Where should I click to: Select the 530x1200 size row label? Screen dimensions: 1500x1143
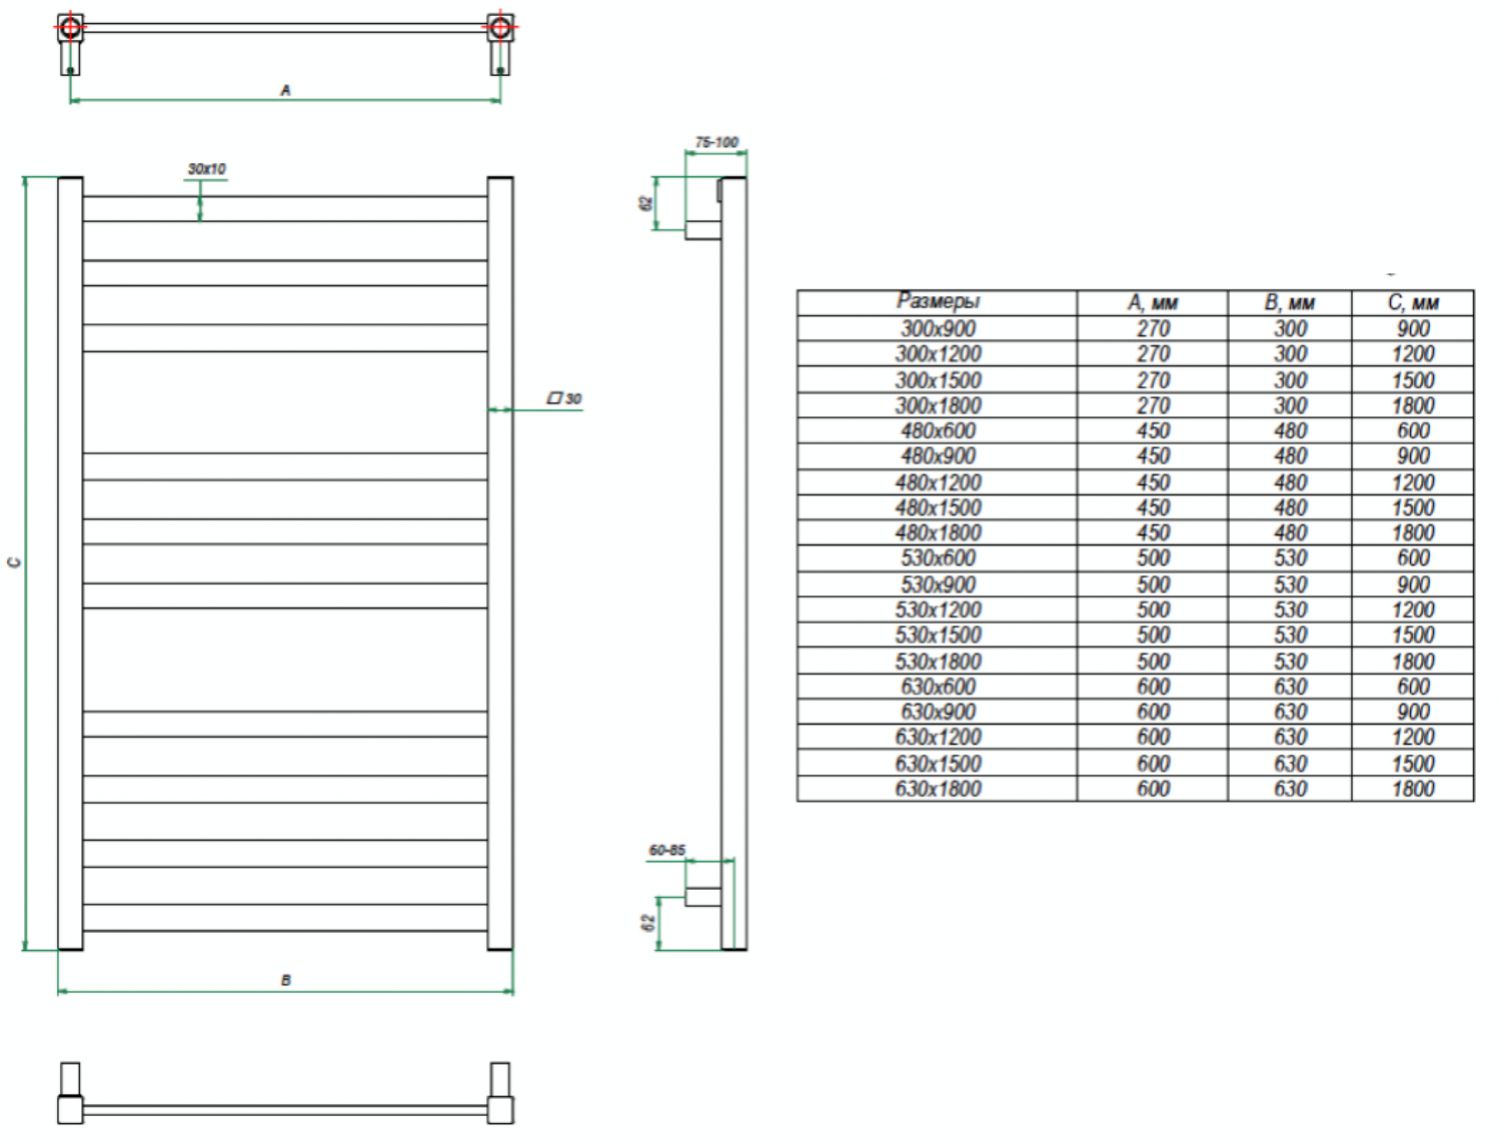[938, 610]
